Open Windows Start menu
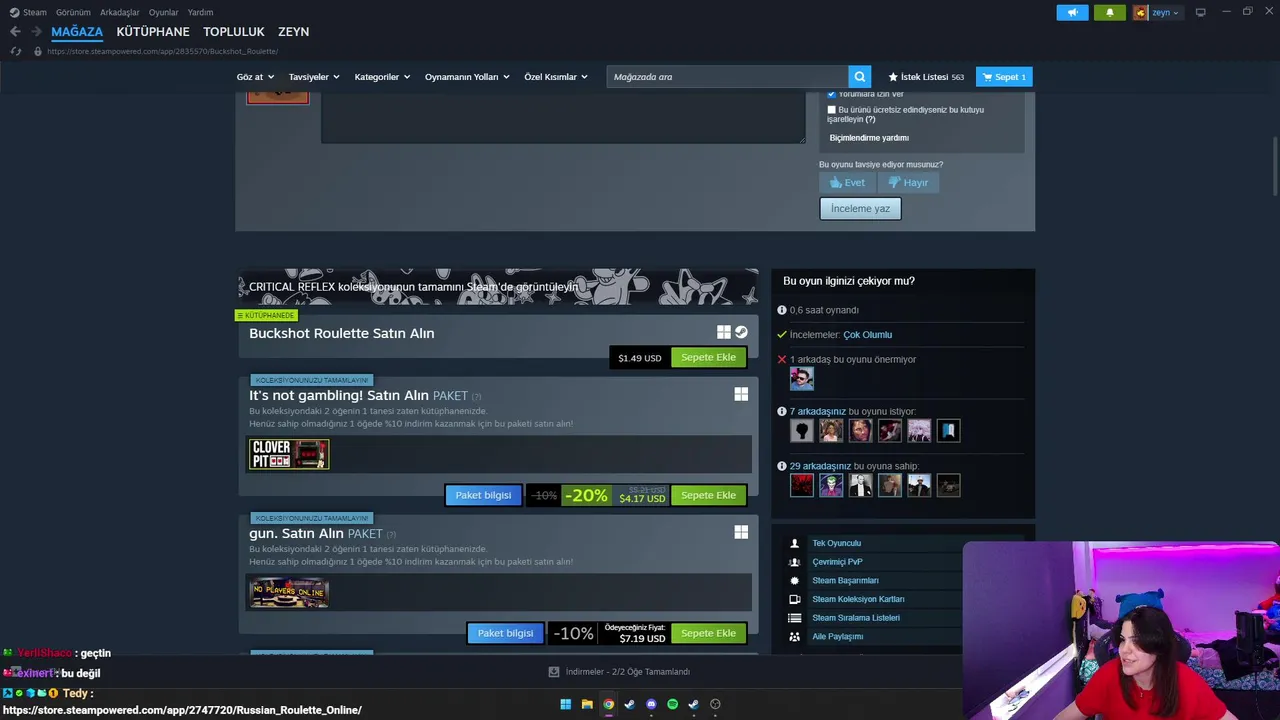Image resolution: width=1280 pixels, height=720 pixels. click(x=565, y=704)
